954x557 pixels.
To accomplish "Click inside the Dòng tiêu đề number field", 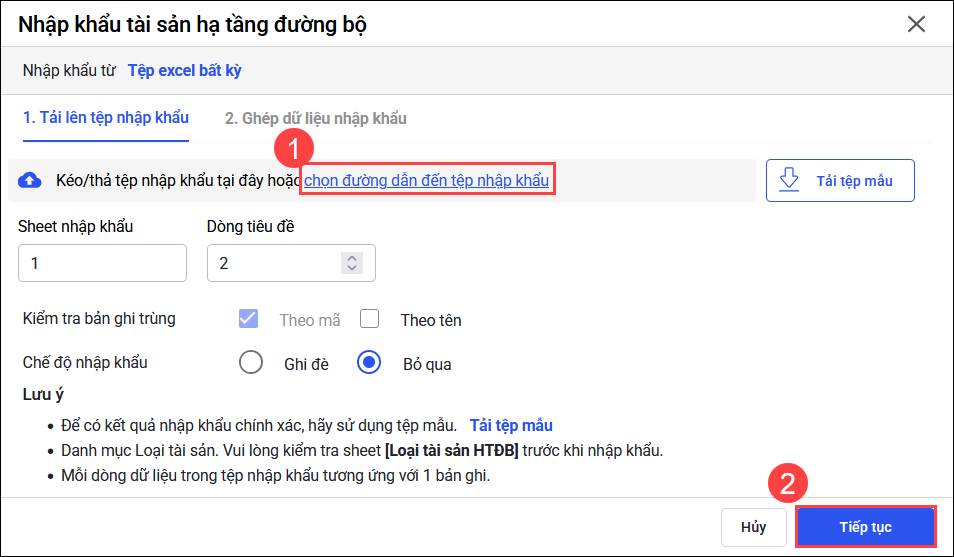I will pyautogui.click(x=272, y=263).
